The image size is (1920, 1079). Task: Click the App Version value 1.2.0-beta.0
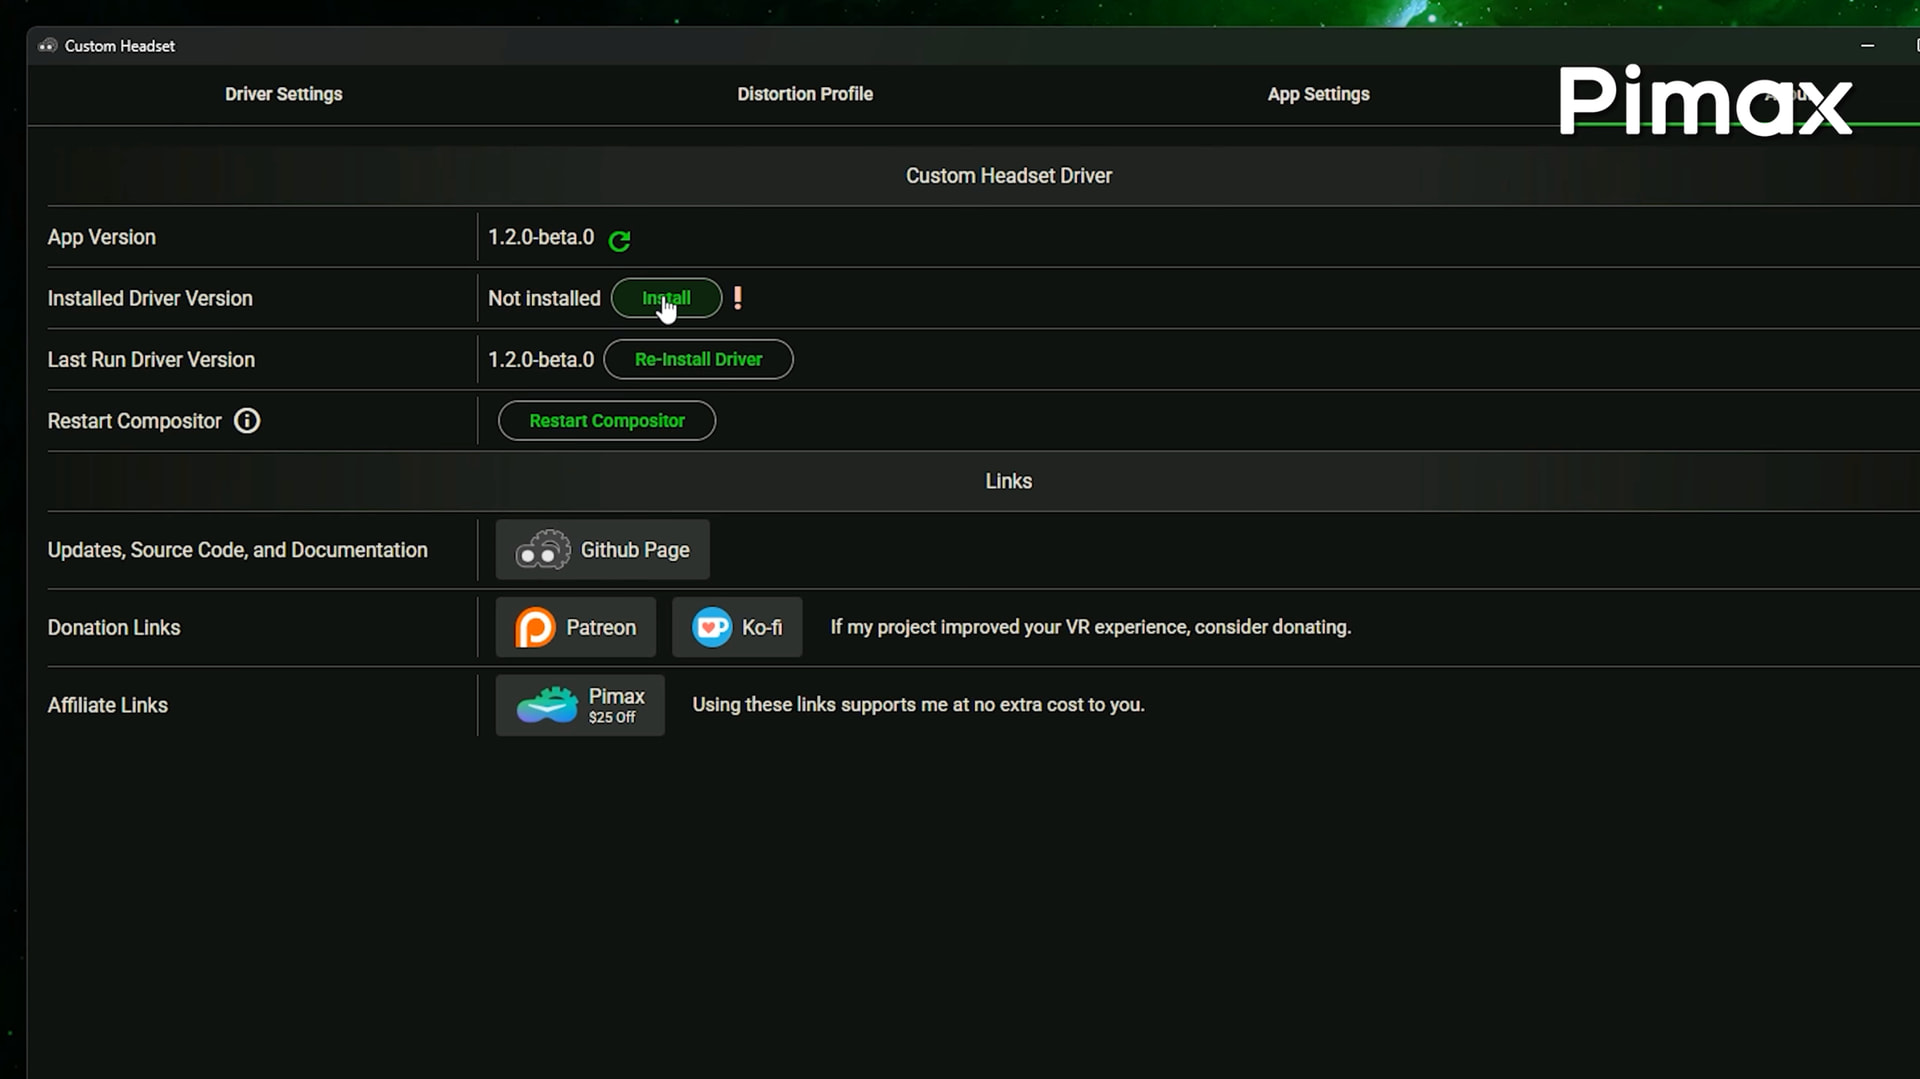pyautogui.click(x=541, y=237)
